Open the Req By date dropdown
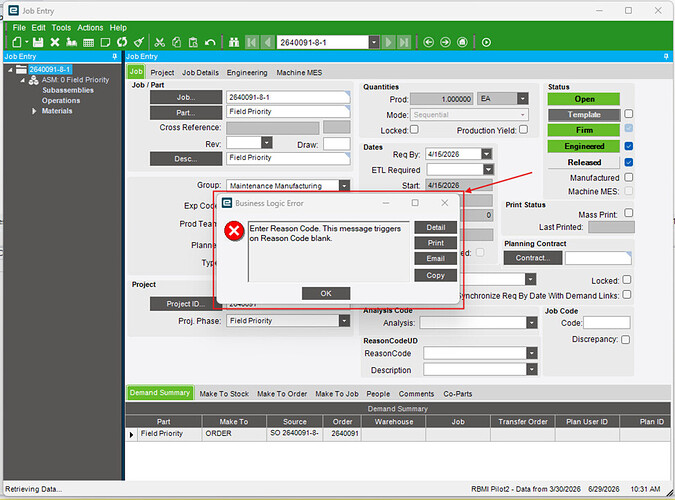Viewport: 675px width, 500px height. [487, 154]
